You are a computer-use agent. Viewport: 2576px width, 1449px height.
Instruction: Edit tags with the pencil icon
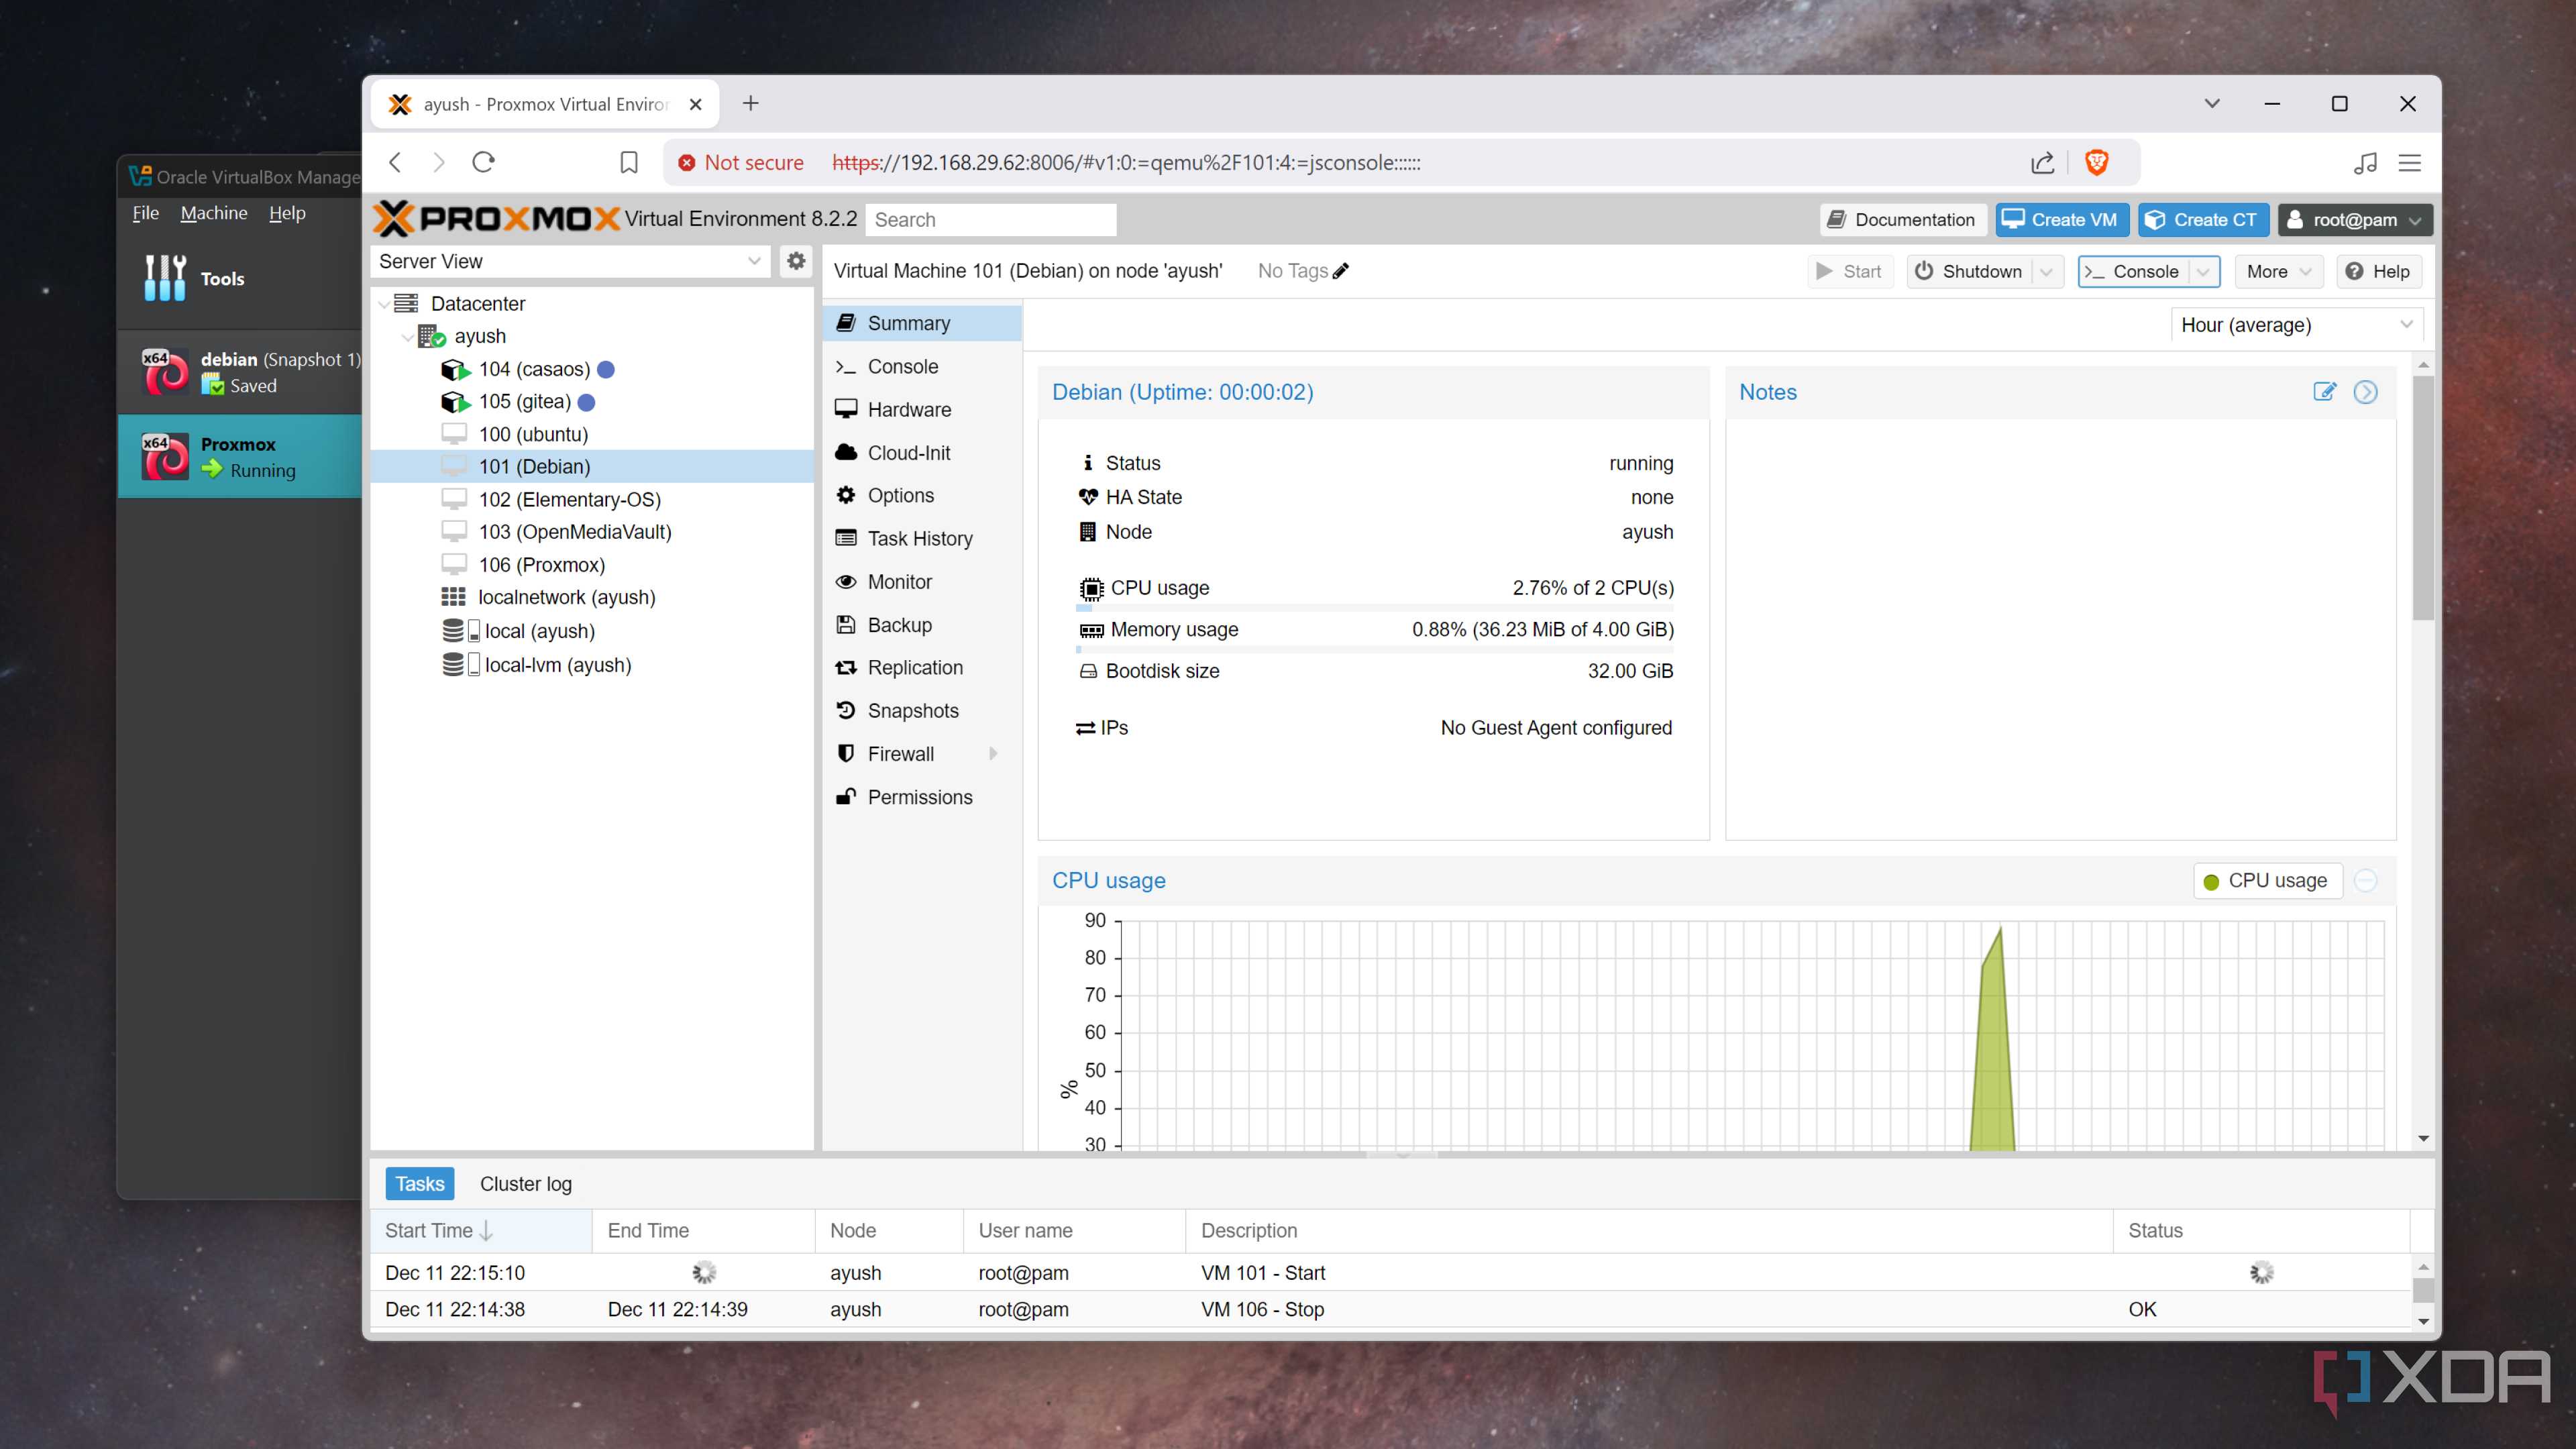tap(1341, 270)
